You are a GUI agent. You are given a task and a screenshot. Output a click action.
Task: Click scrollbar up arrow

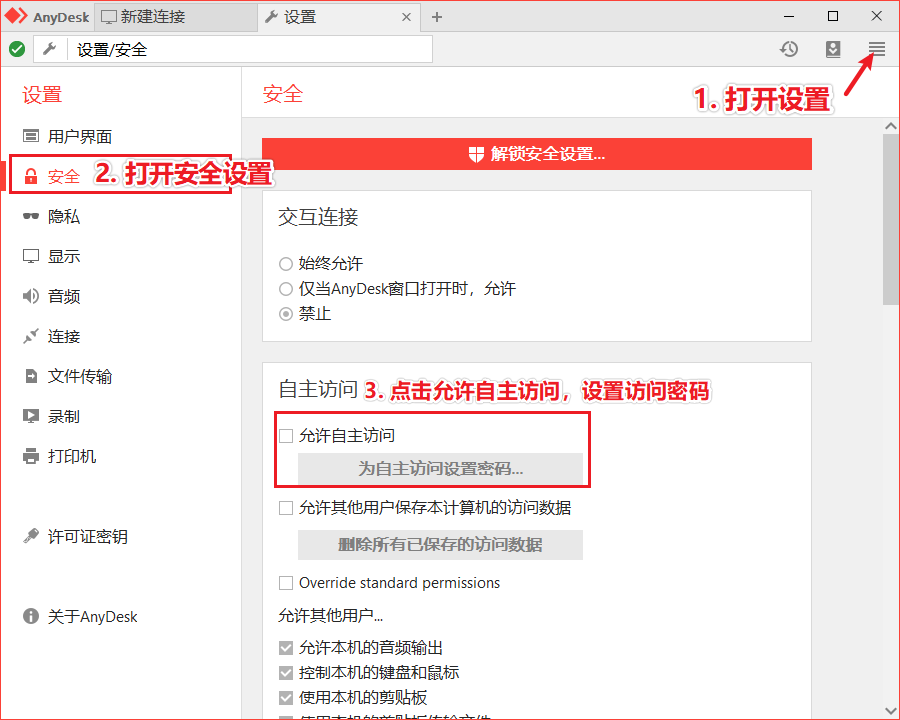[891, 126]
